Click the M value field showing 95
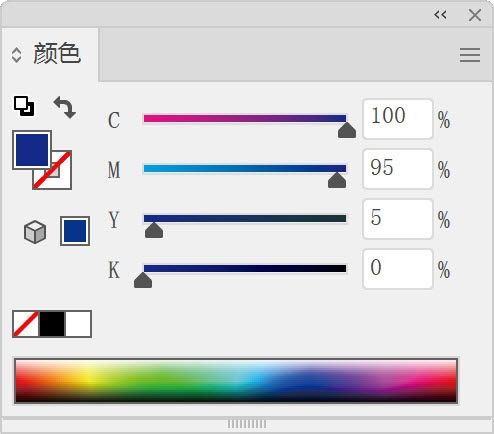Viewport: 494px width, 434px height. point(398,169)
